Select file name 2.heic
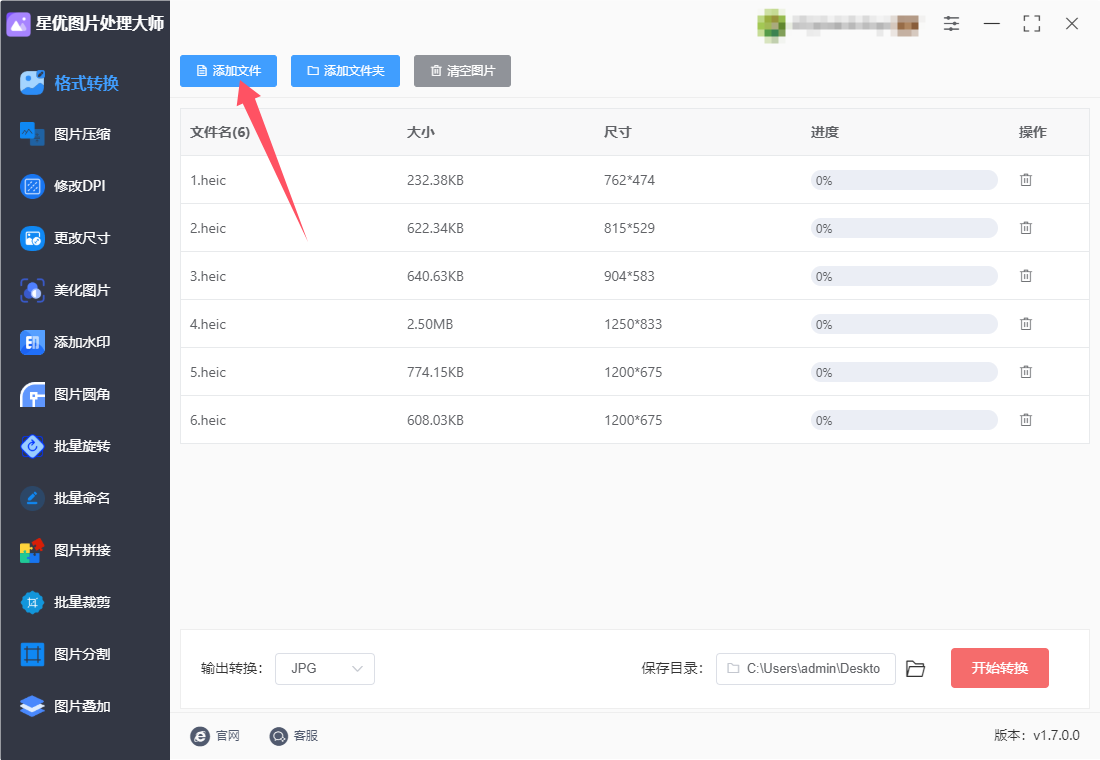 point(208,228)
